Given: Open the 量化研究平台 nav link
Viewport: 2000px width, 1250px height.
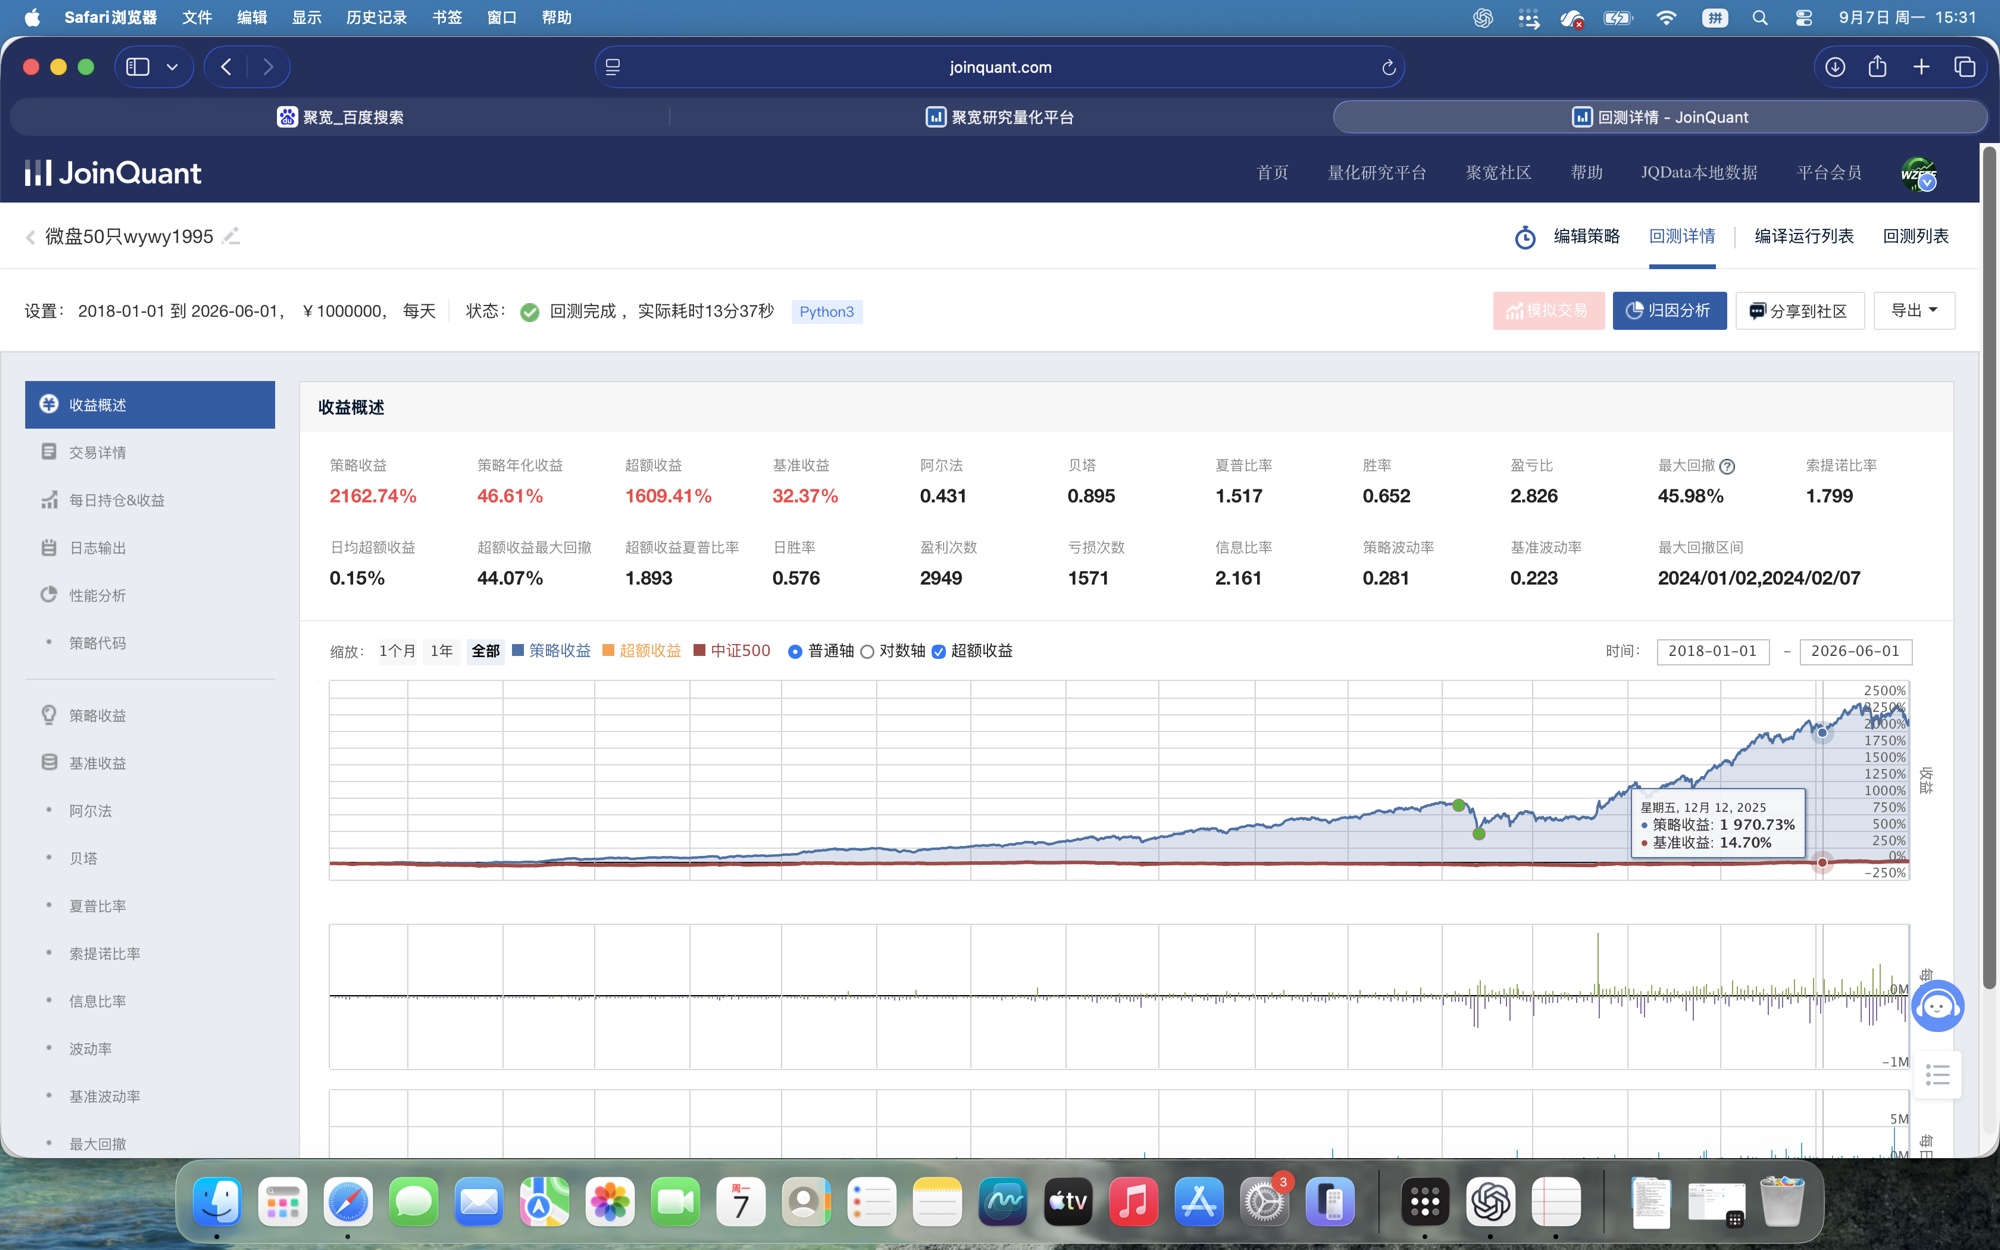Looking at the screenshot, I should [x=1376, y=173].
